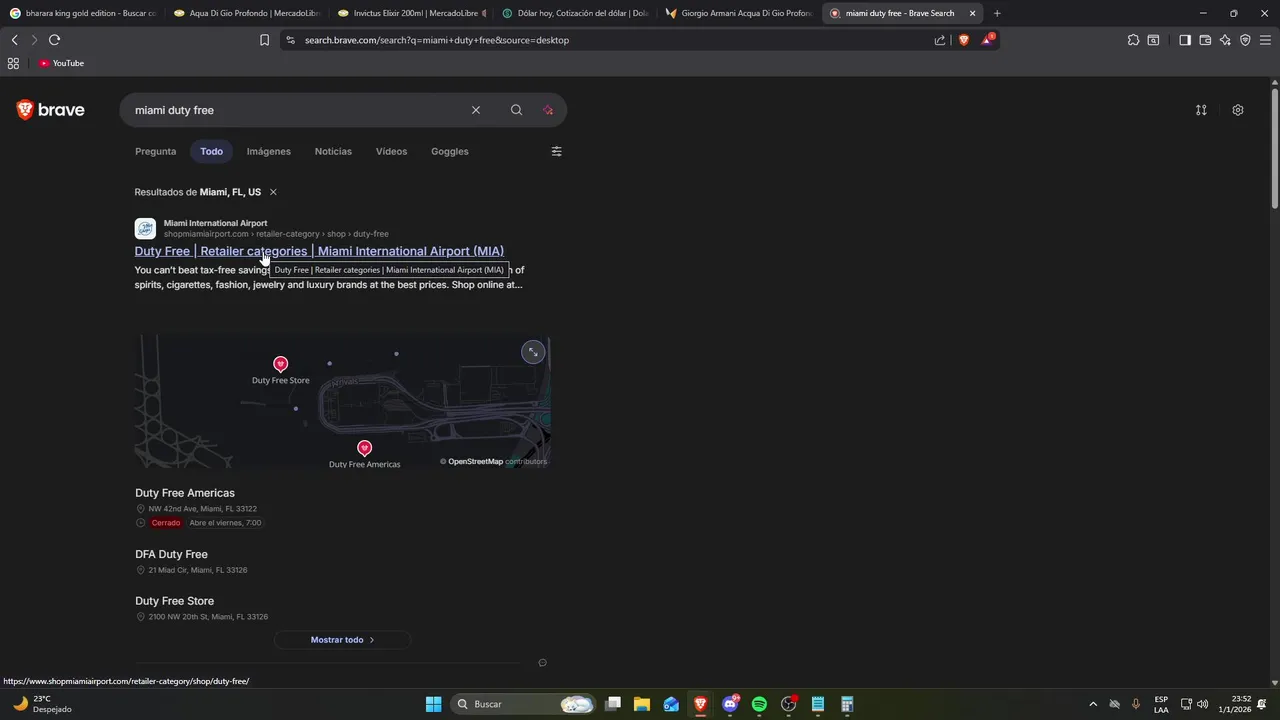1280x720 pixels.
Task: Open the apps grid in bookmarks bar
Action: [x=13, y=63]
